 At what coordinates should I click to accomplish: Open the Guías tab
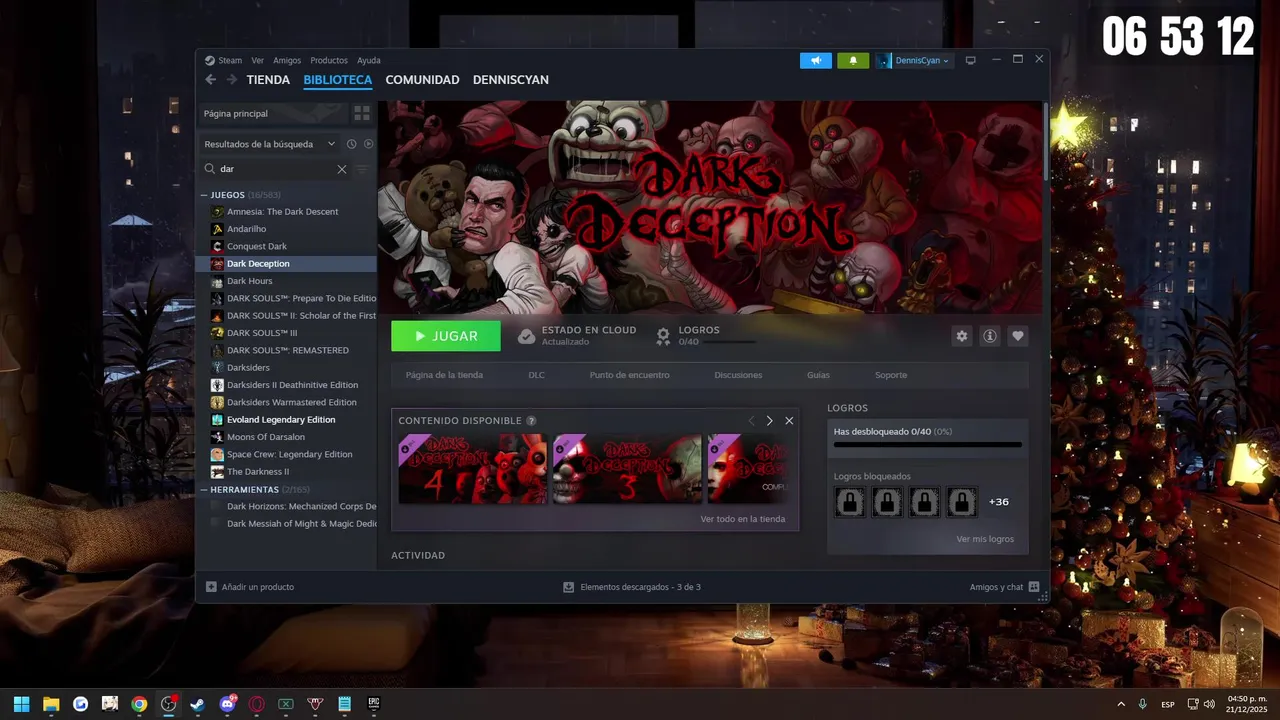818,375
